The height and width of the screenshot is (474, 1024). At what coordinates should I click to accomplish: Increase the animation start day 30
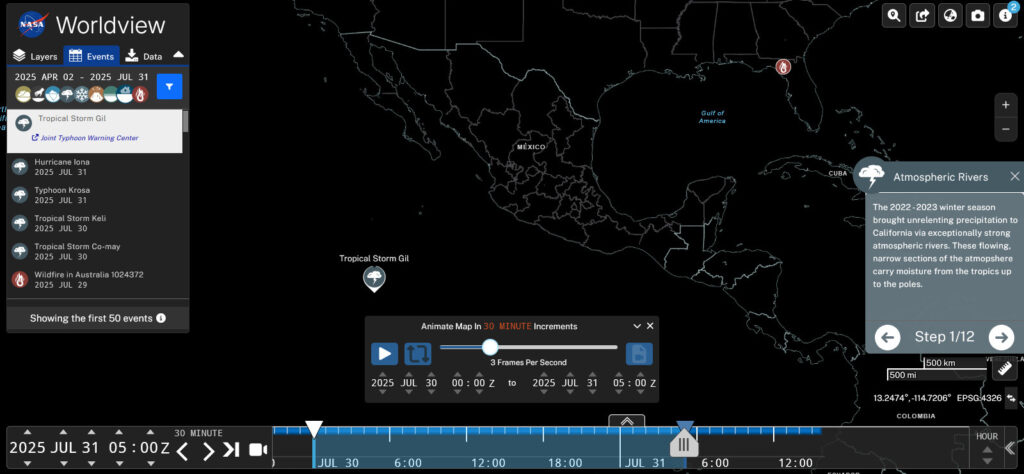pyautogui.click(x=431, y=374)
